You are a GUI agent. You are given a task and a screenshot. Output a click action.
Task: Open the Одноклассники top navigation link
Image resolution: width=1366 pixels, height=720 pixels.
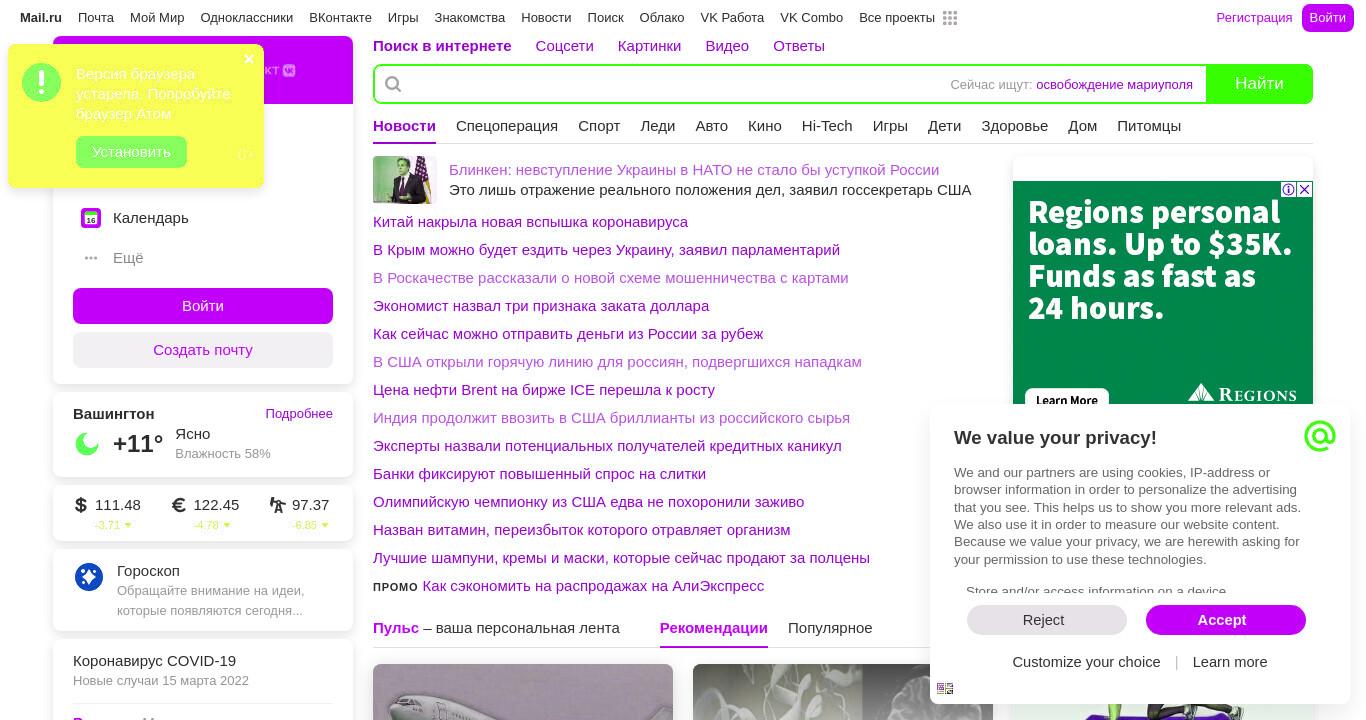(x=247, y=18)
